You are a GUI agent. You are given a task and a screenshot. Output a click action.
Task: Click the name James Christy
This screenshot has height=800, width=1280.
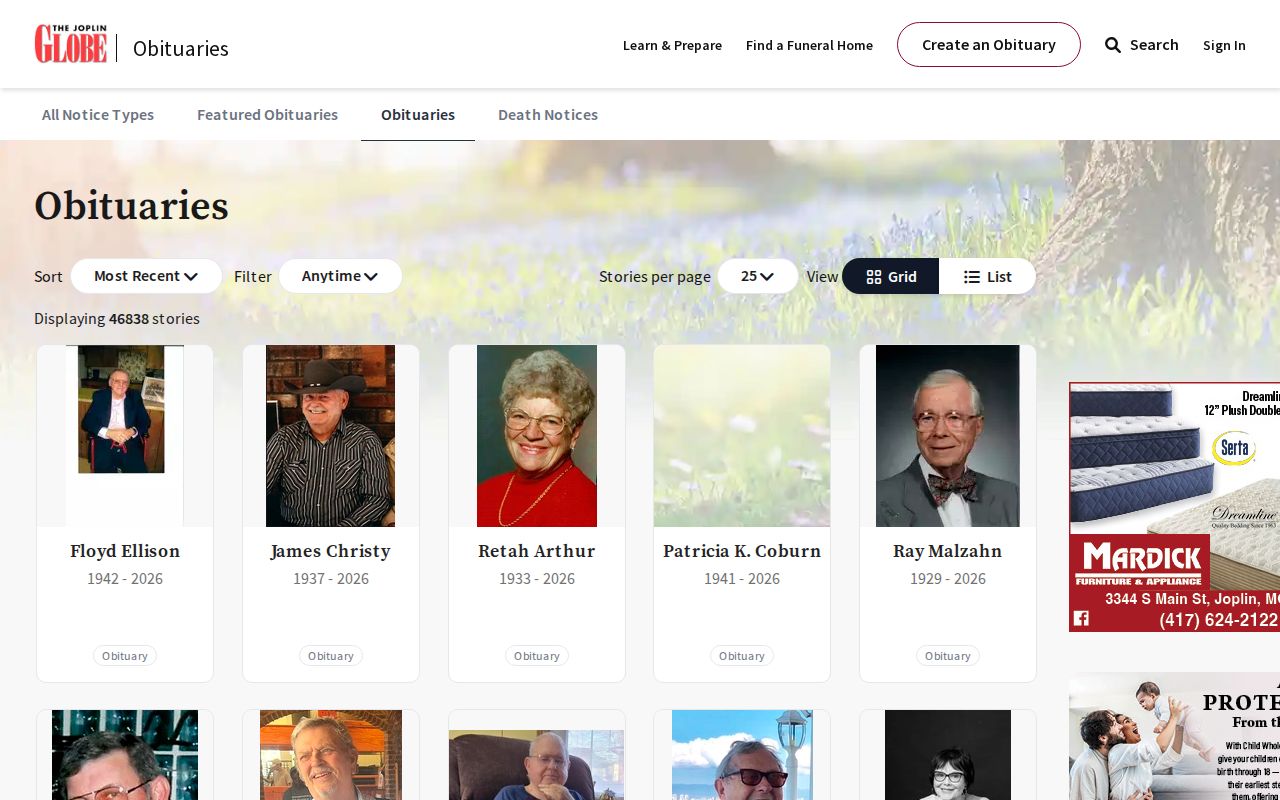[x=331, y=551]
